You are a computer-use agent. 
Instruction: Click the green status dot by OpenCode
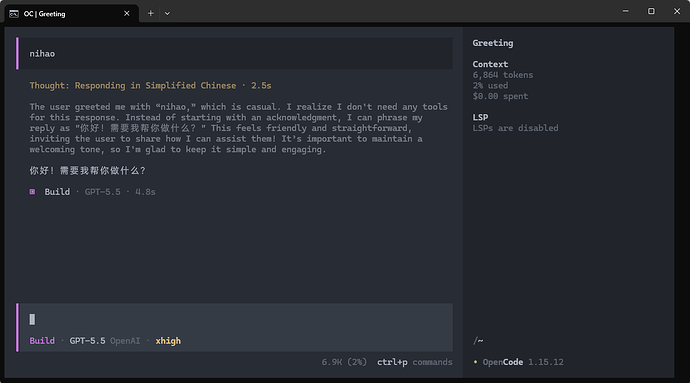tap(475, 362)
